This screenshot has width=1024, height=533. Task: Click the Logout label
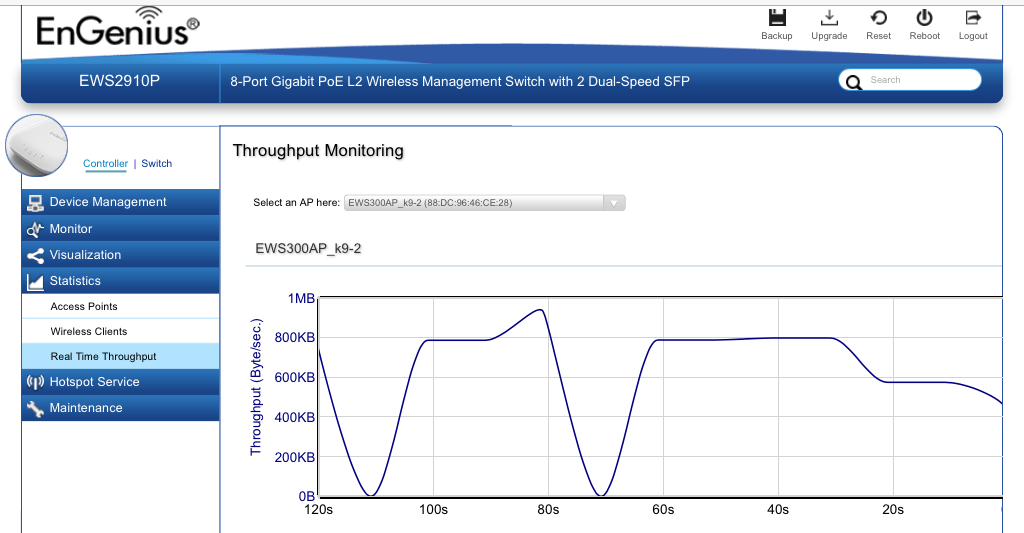point(973,36)
